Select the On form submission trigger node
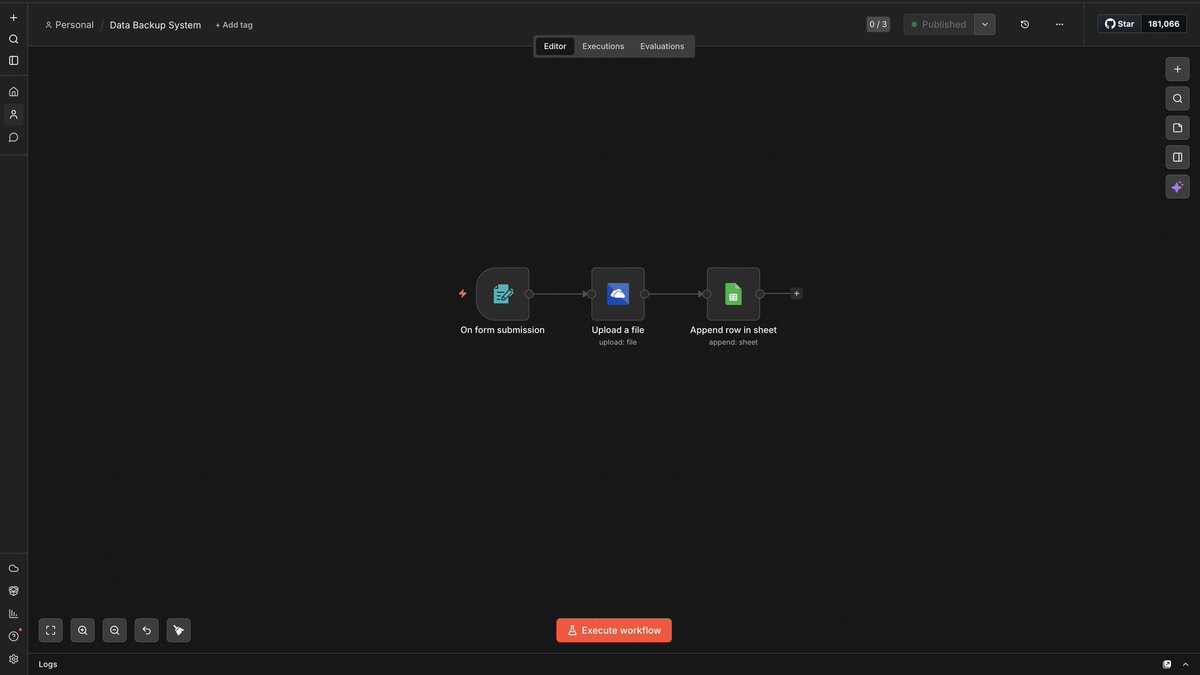Screen dimensions: 1200x675 click(503, 294)
